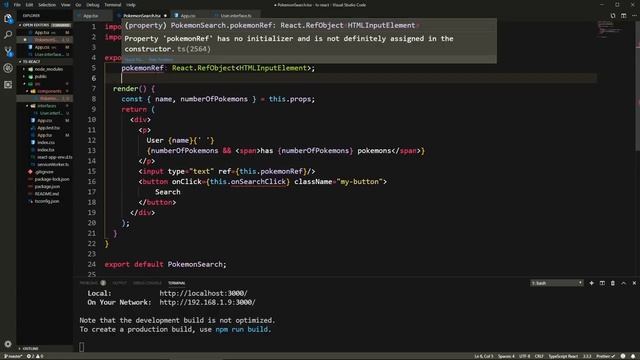Open the Search view in activity bar

point(8,35)
